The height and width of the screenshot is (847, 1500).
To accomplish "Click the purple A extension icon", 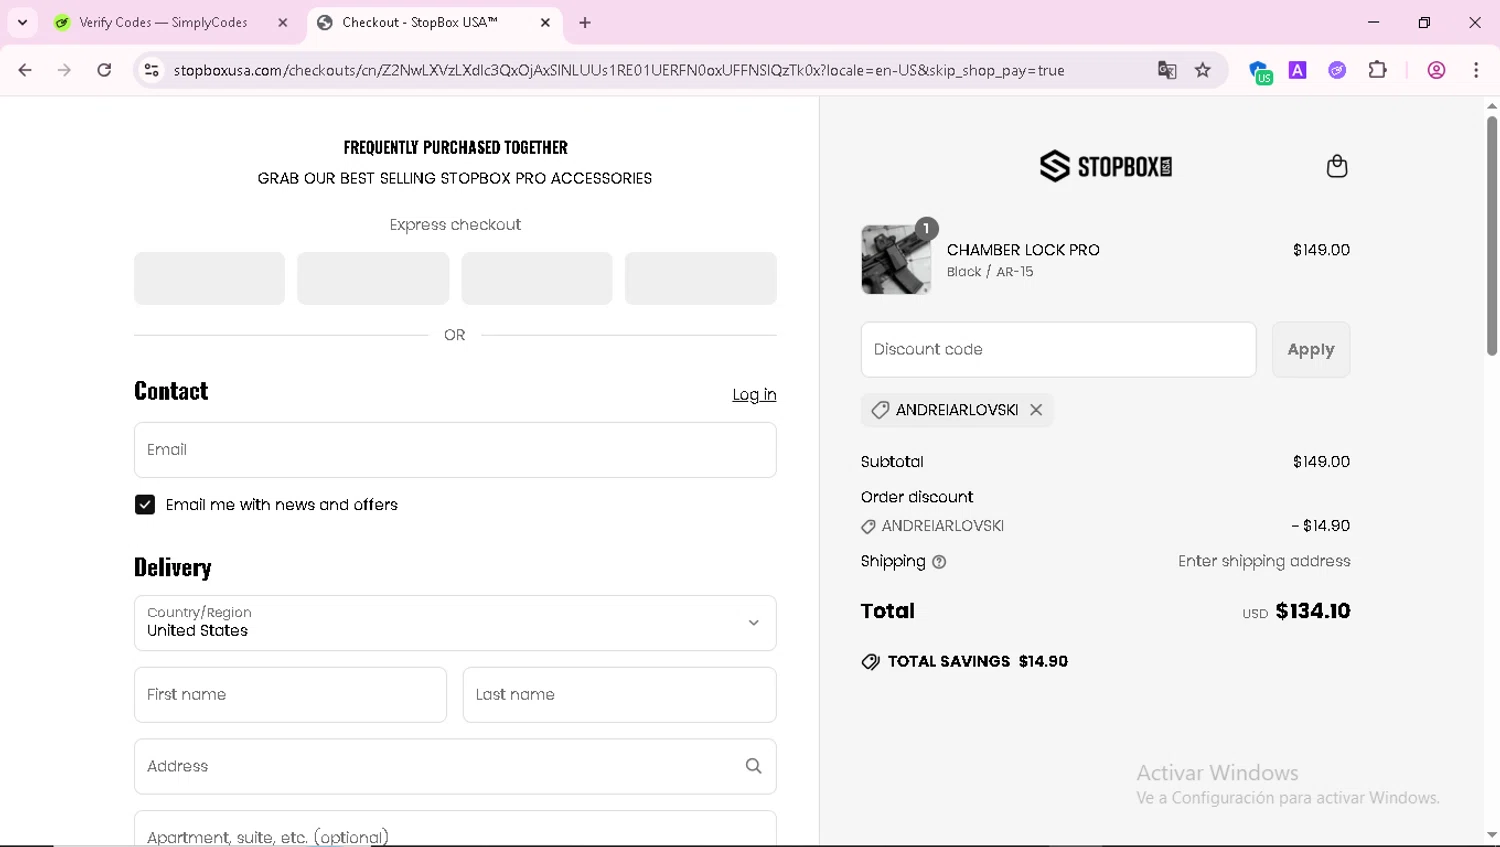I will [x=1298, y=70].
